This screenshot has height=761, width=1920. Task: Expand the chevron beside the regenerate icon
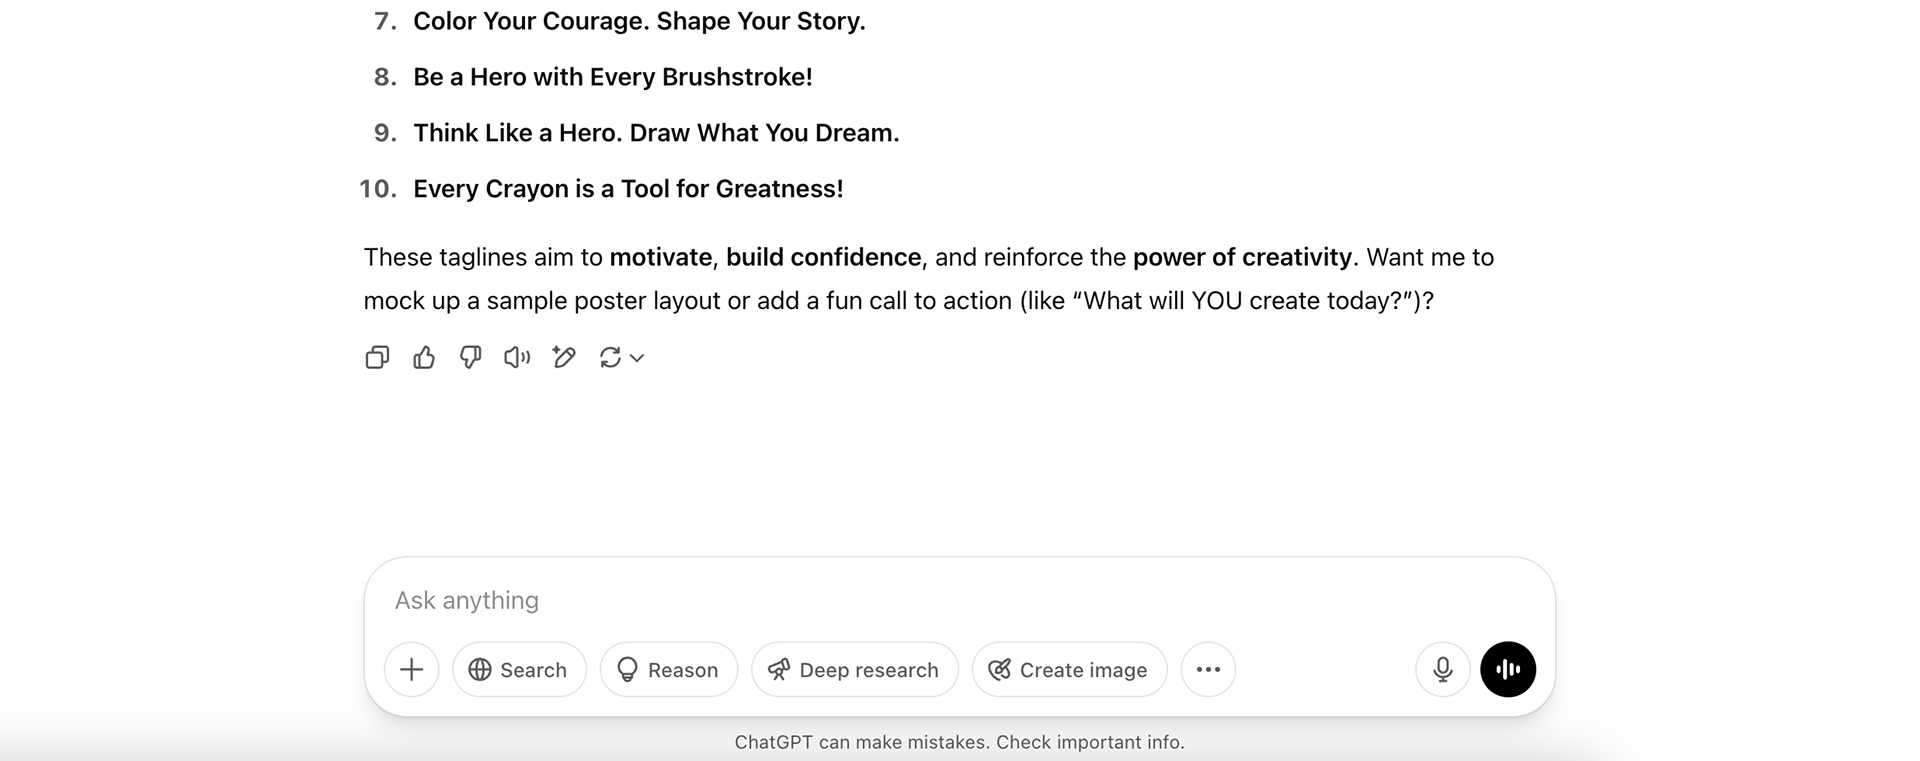coord(637,358)
